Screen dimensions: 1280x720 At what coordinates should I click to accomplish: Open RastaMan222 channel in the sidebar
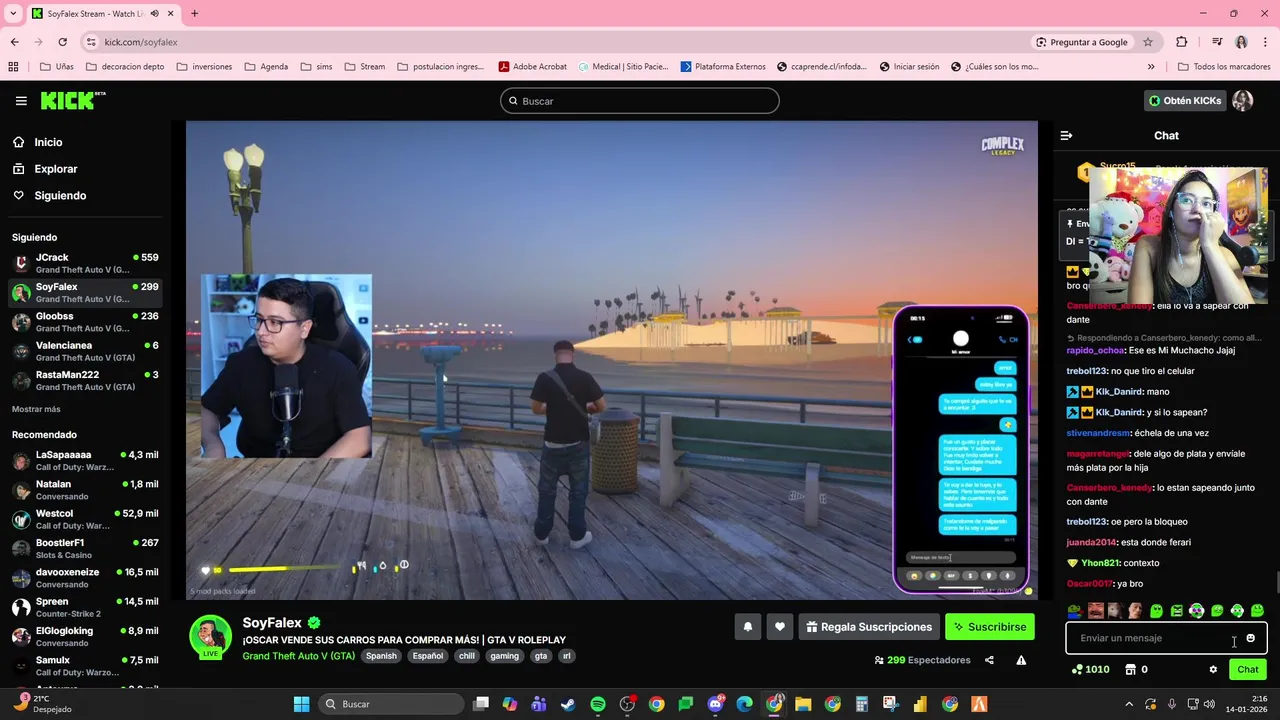point(85,380)
